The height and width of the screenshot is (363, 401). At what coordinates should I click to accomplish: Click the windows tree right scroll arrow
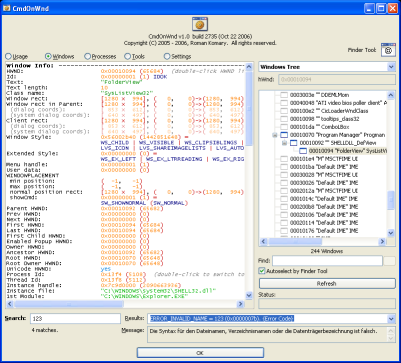383,241
